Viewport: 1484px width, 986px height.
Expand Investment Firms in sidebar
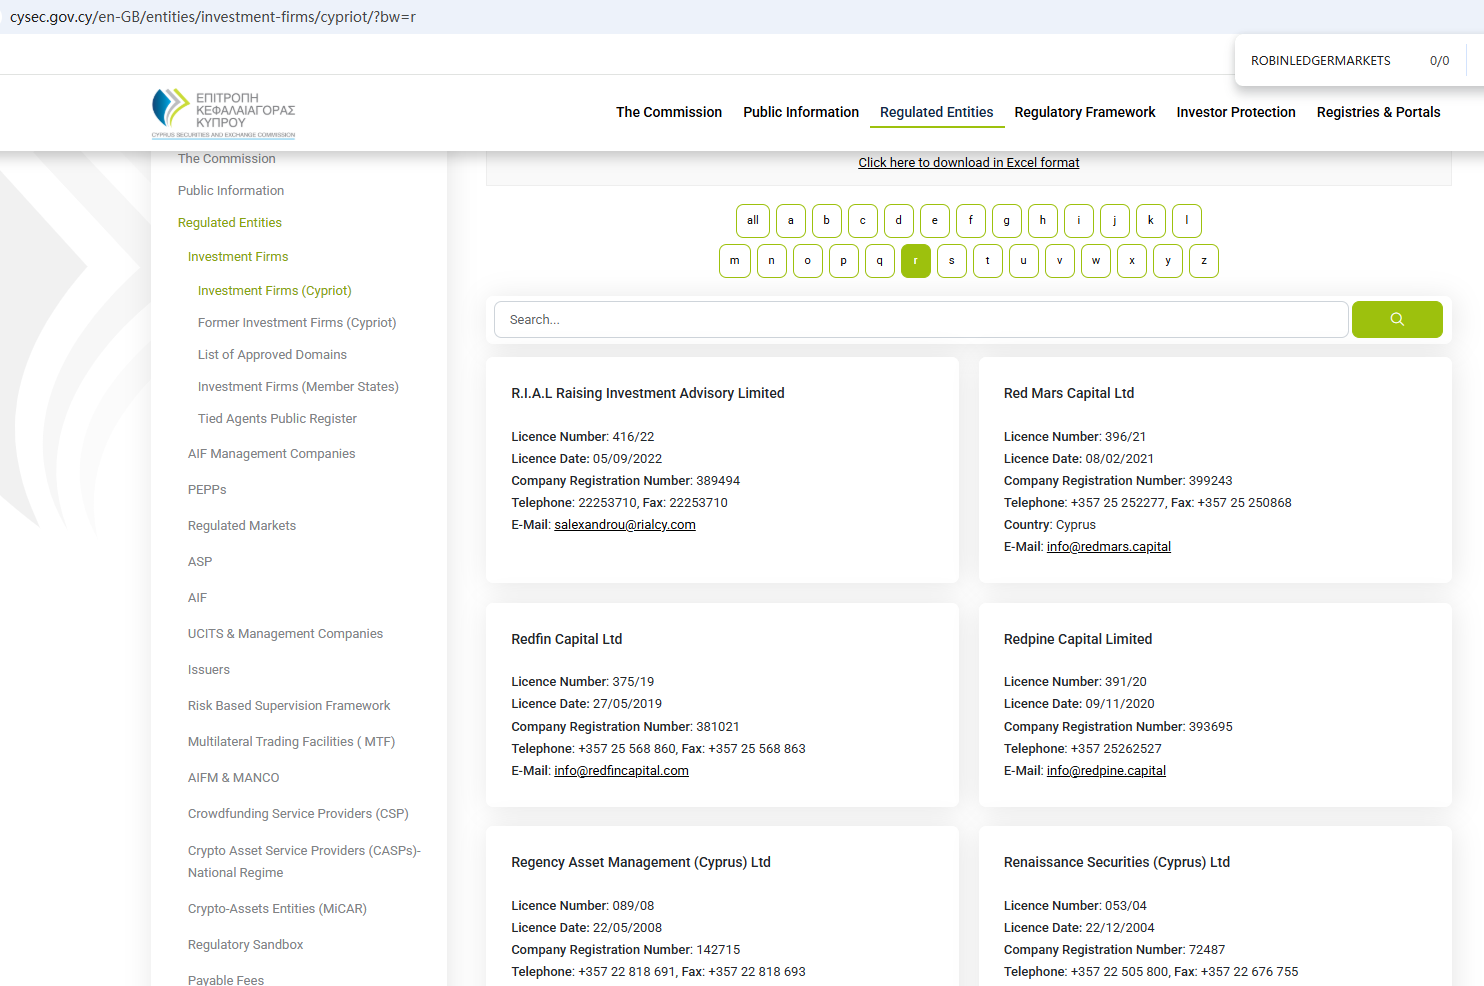tap(238, 257)
